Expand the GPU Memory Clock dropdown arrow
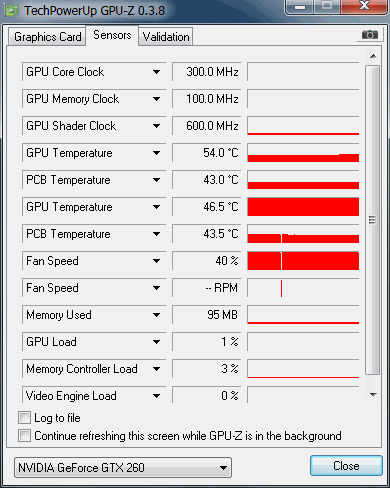The image size is (390, 488). pos(156,99)
